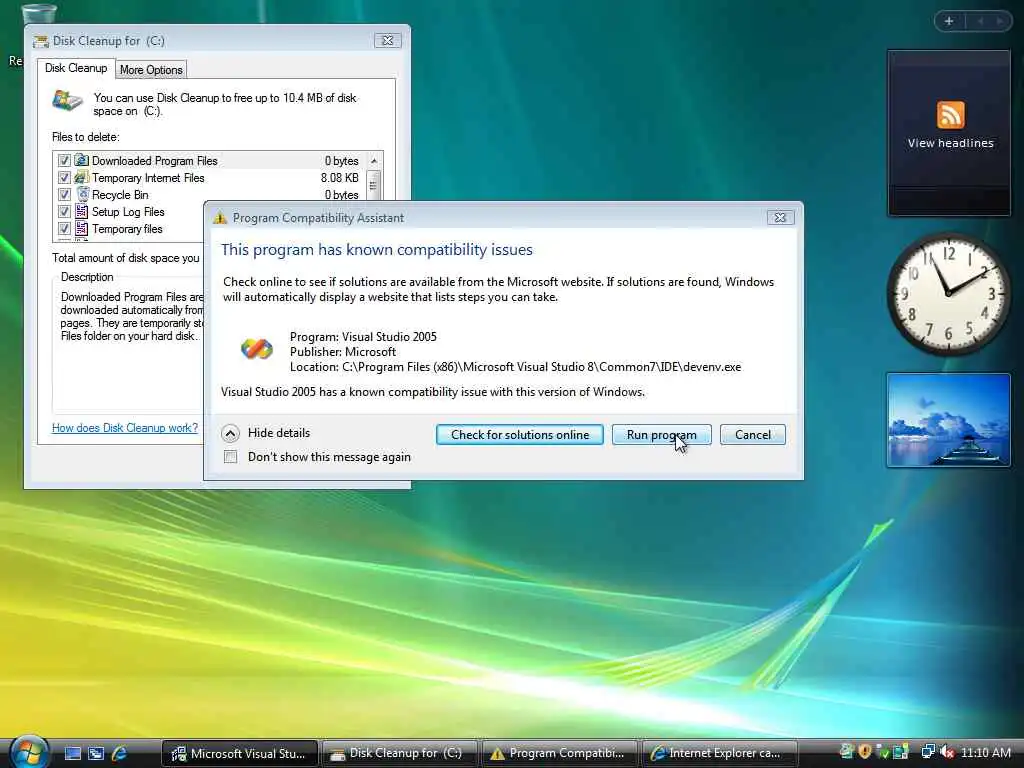The width and height of the screenshot is (1024, 768).
Task: Click the RSS feed icon in headlines gadget
Action: pyautogui.click(x=950, y=115)
